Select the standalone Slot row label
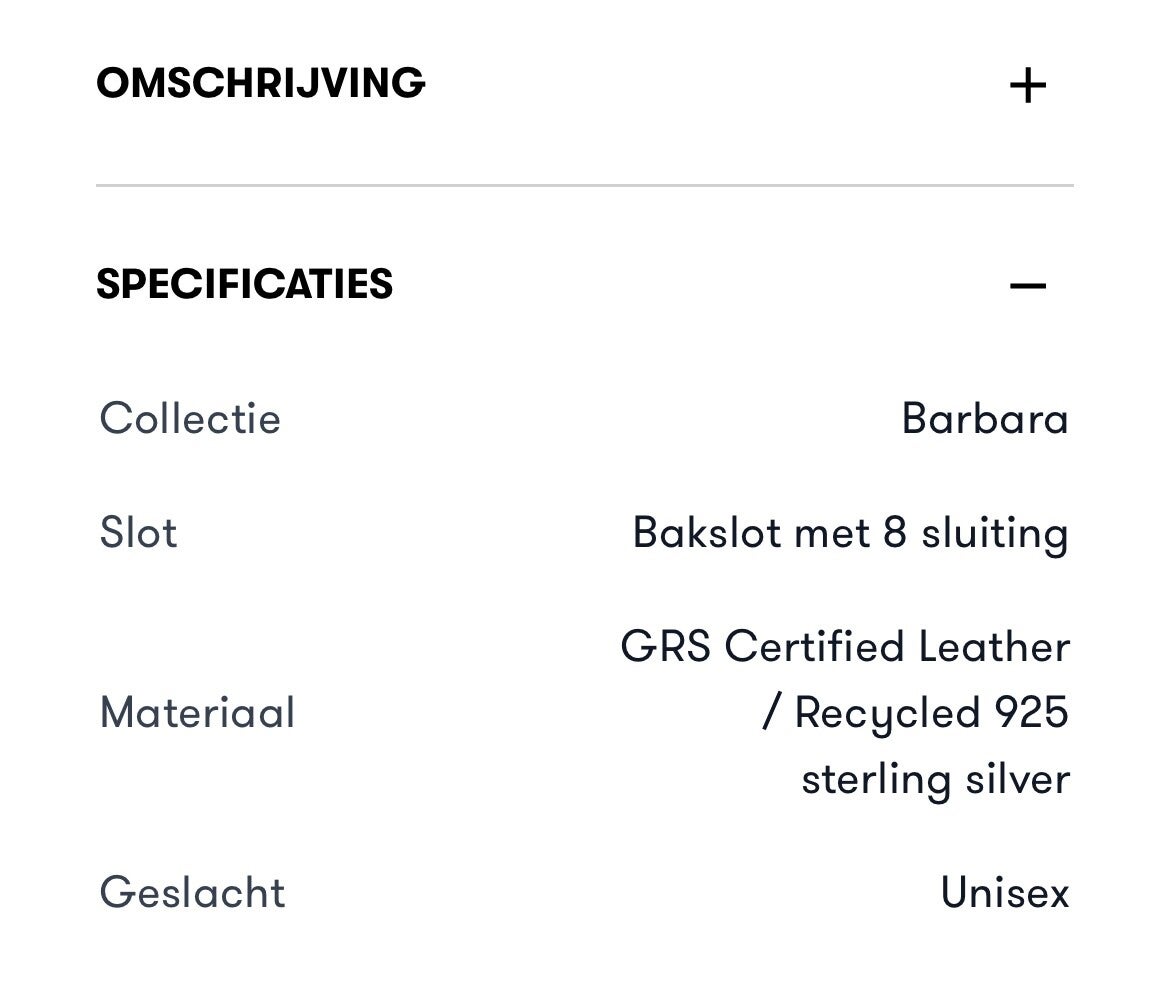The image size is (1154, 1007). coord(138,533)
